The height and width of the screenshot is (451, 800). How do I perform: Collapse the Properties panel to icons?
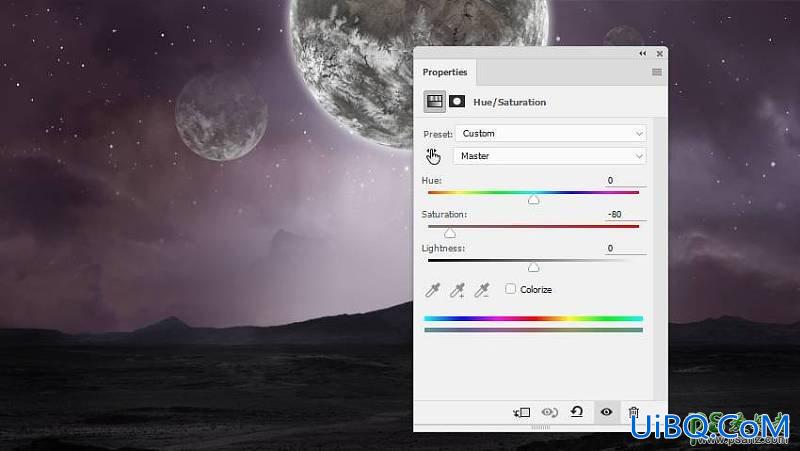643,53
